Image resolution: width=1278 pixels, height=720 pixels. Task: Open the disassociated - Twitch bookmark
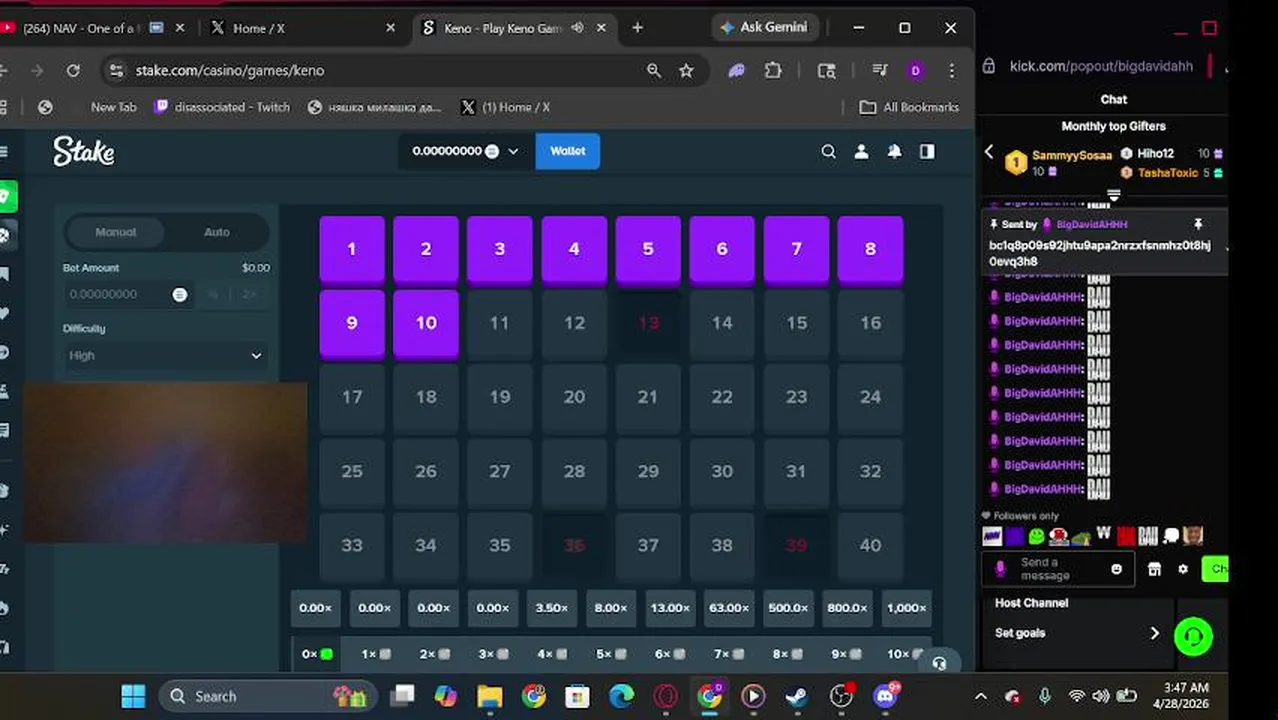point(222,107)
